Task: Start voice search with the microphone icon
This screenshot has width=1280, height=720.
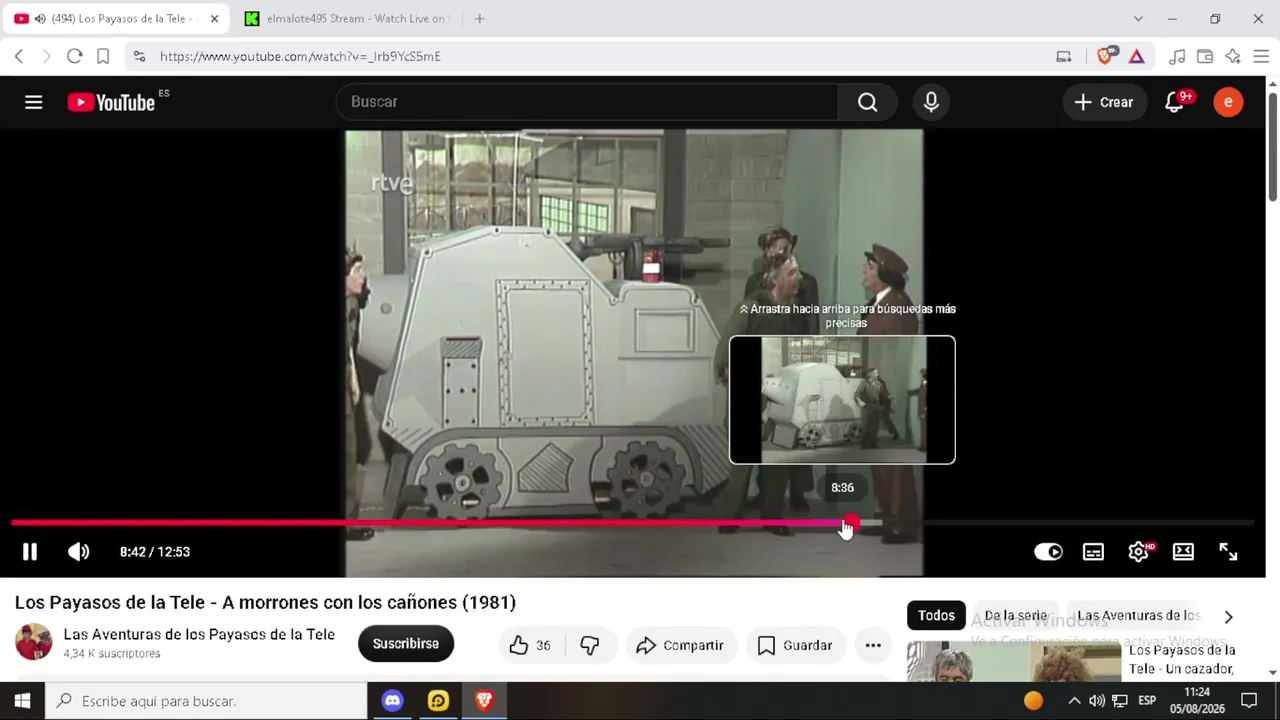Action: (x=931, y=102)
